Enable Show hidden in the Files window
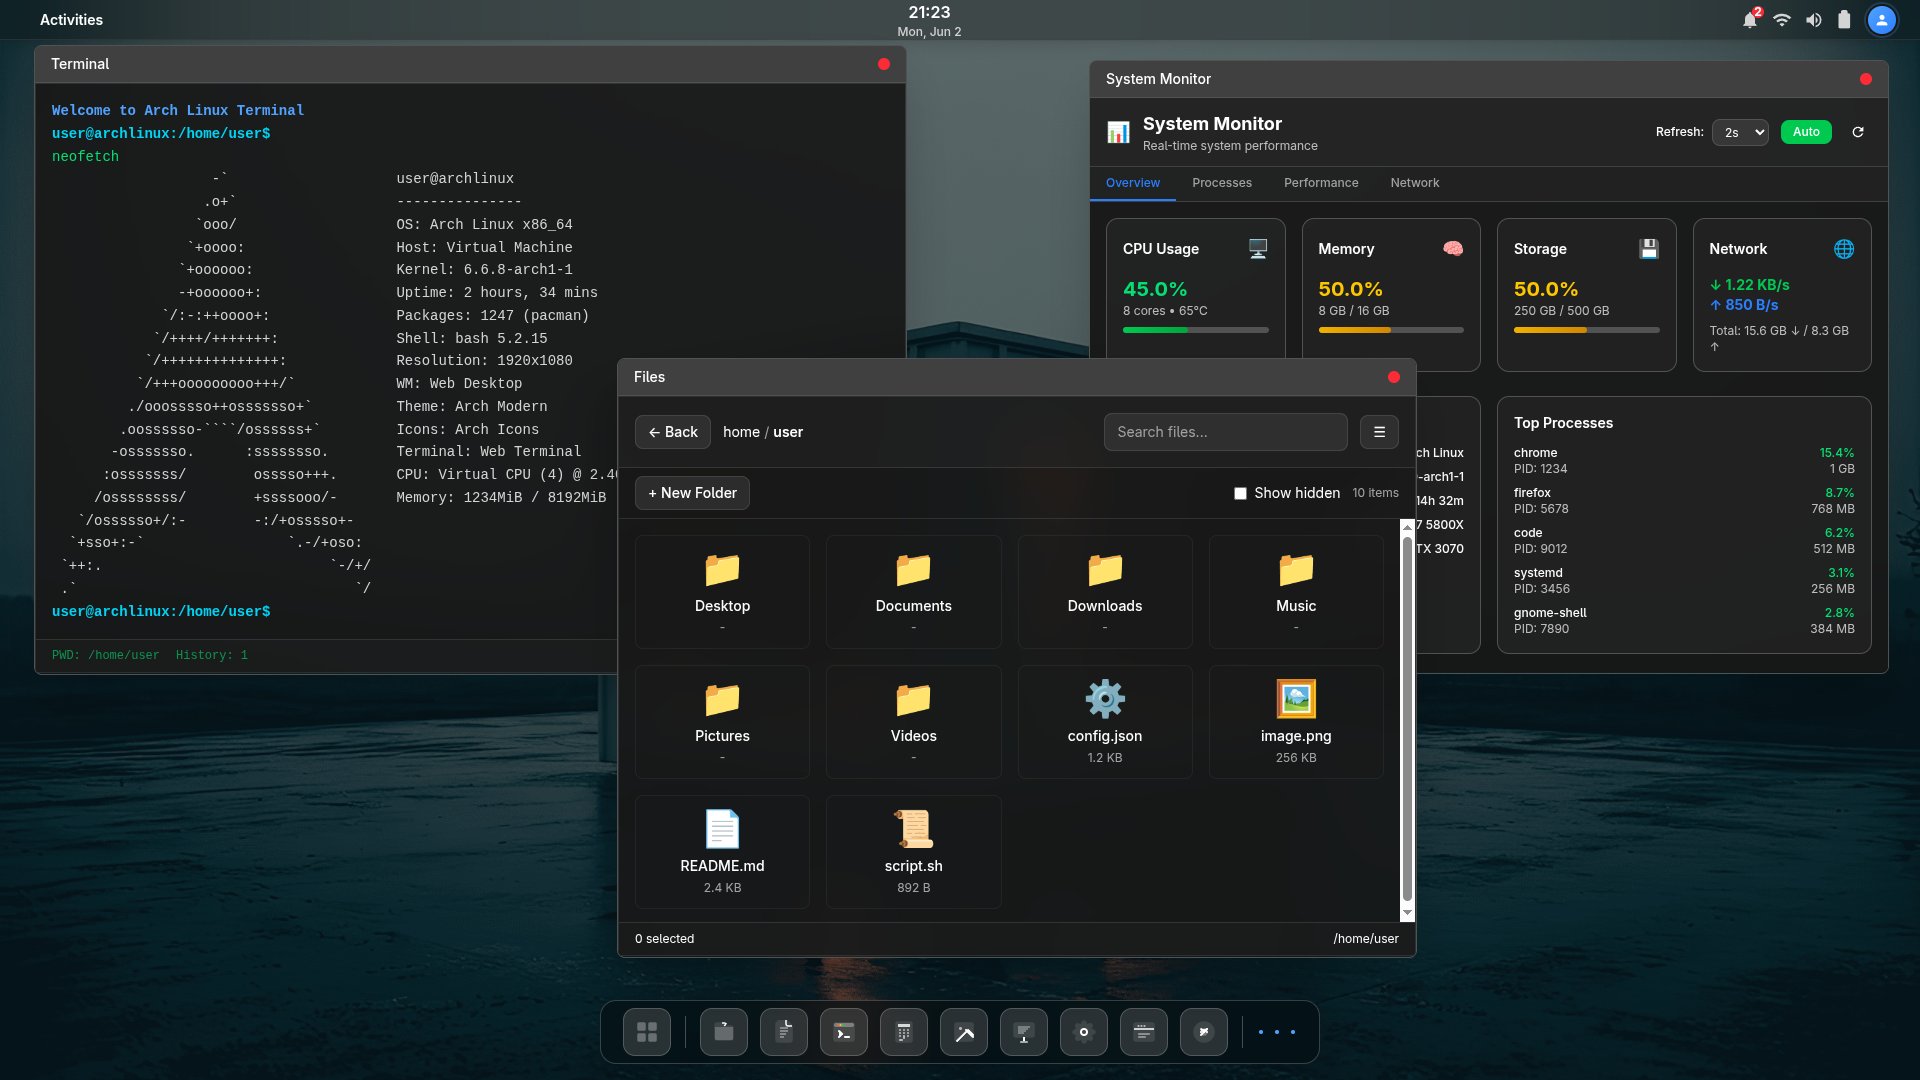The height and width of the screenshot is (1080, 1920). (x=1240, y=493)
